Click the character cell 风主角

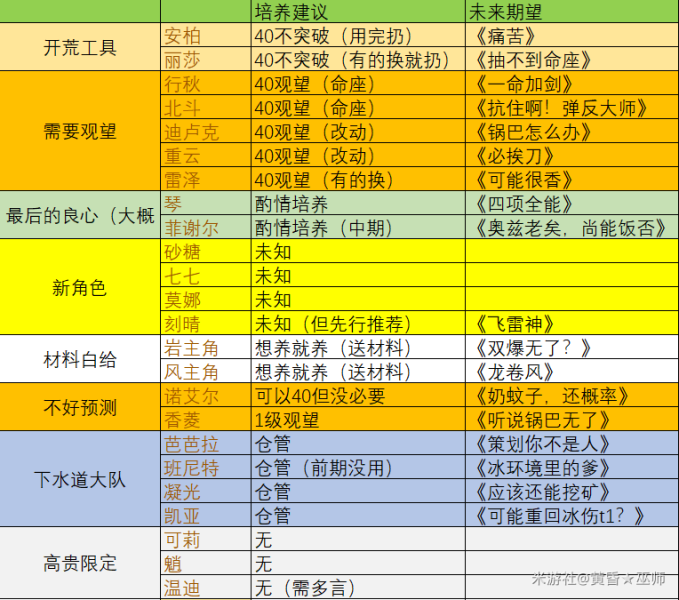(x=206, y=371)
